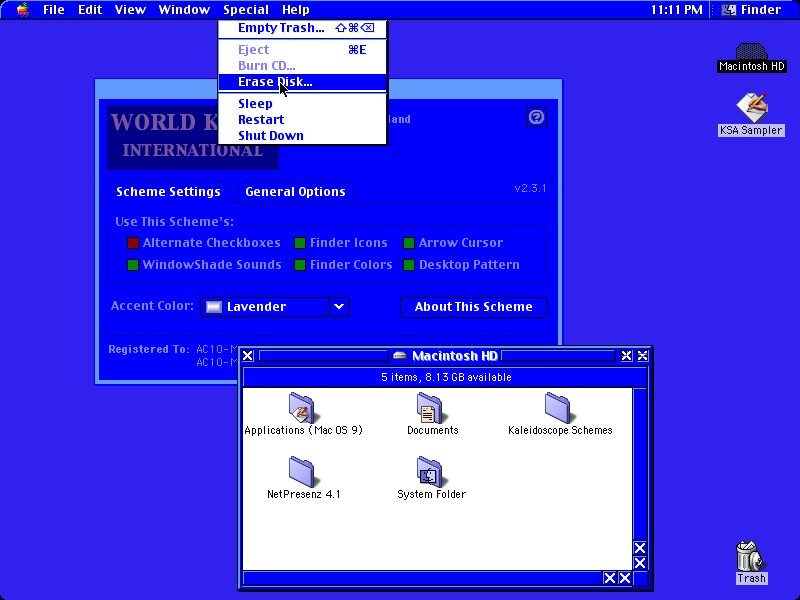
Task: Select the System Folder icon
Action: [430, 471]
